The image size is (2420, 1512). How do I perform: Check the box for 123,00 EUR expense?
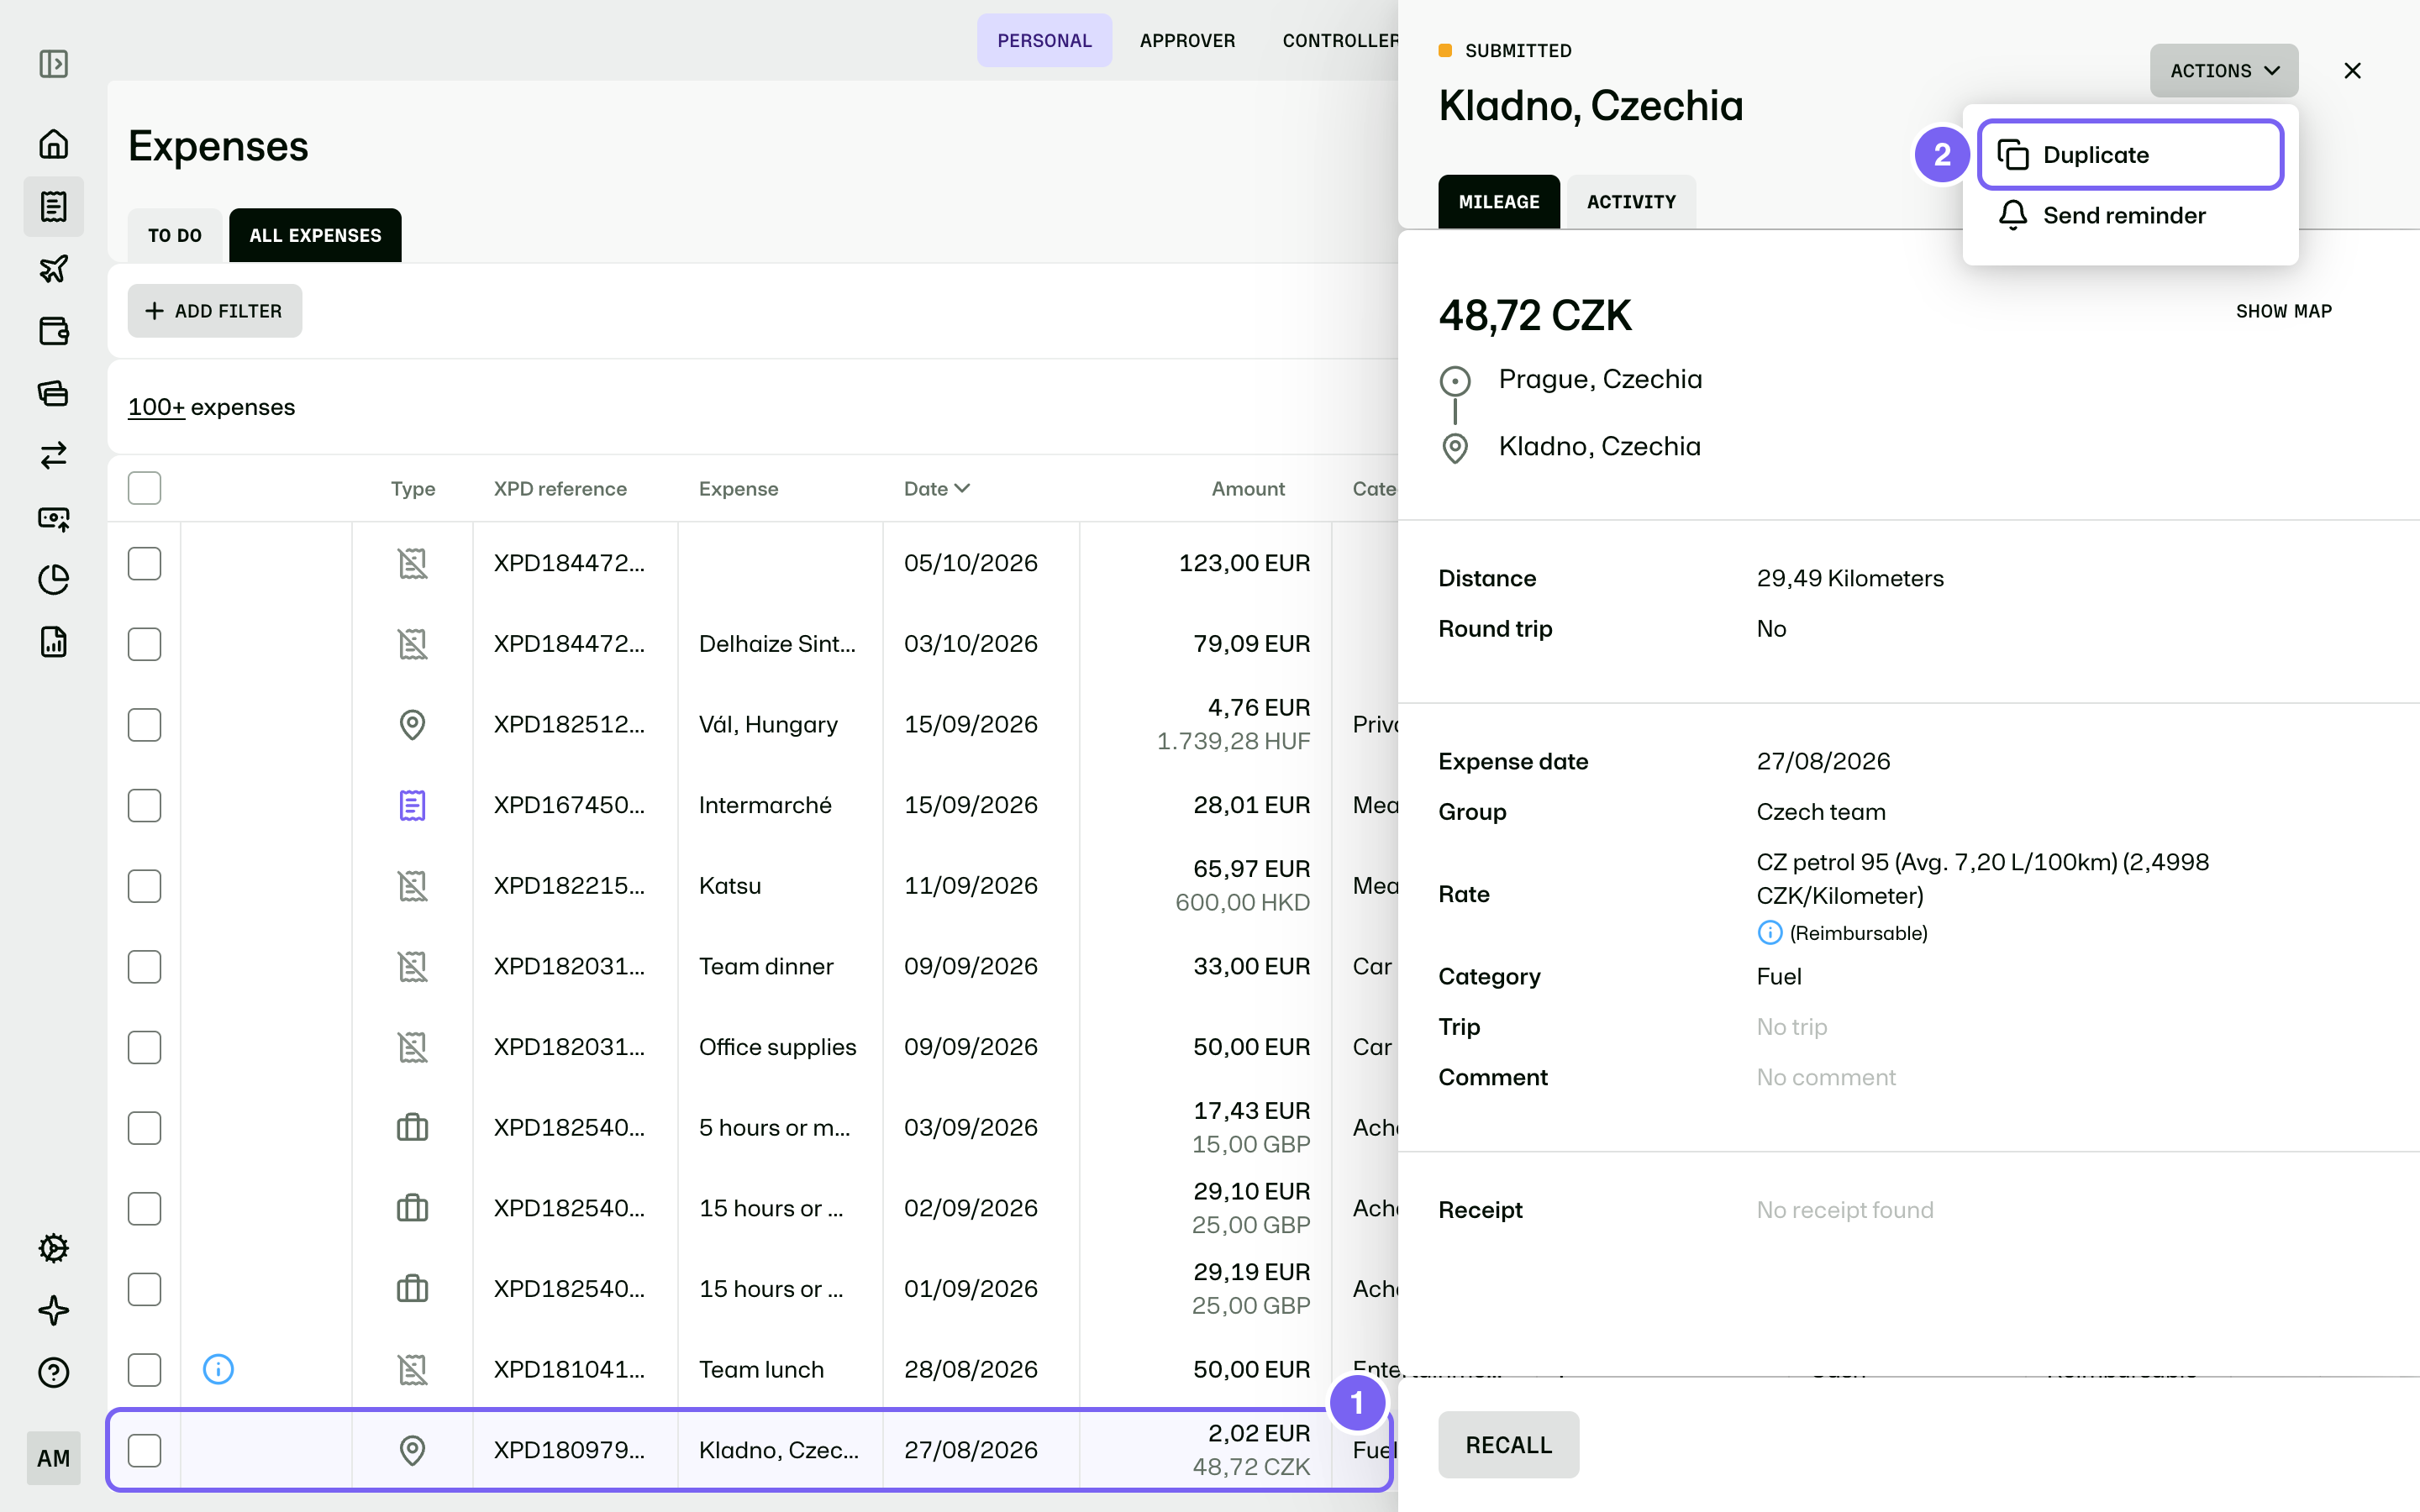point(144,563)
